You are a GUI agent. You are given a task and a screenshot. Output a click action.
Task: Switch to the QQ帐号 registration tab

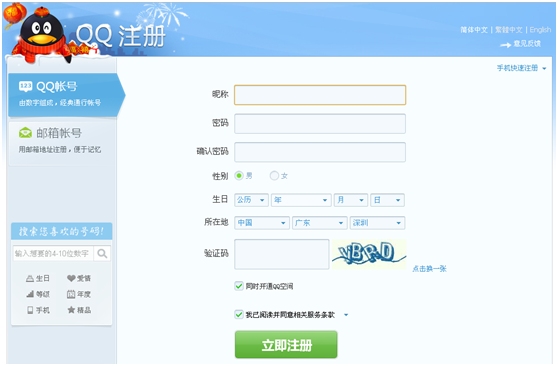[66, 95]
